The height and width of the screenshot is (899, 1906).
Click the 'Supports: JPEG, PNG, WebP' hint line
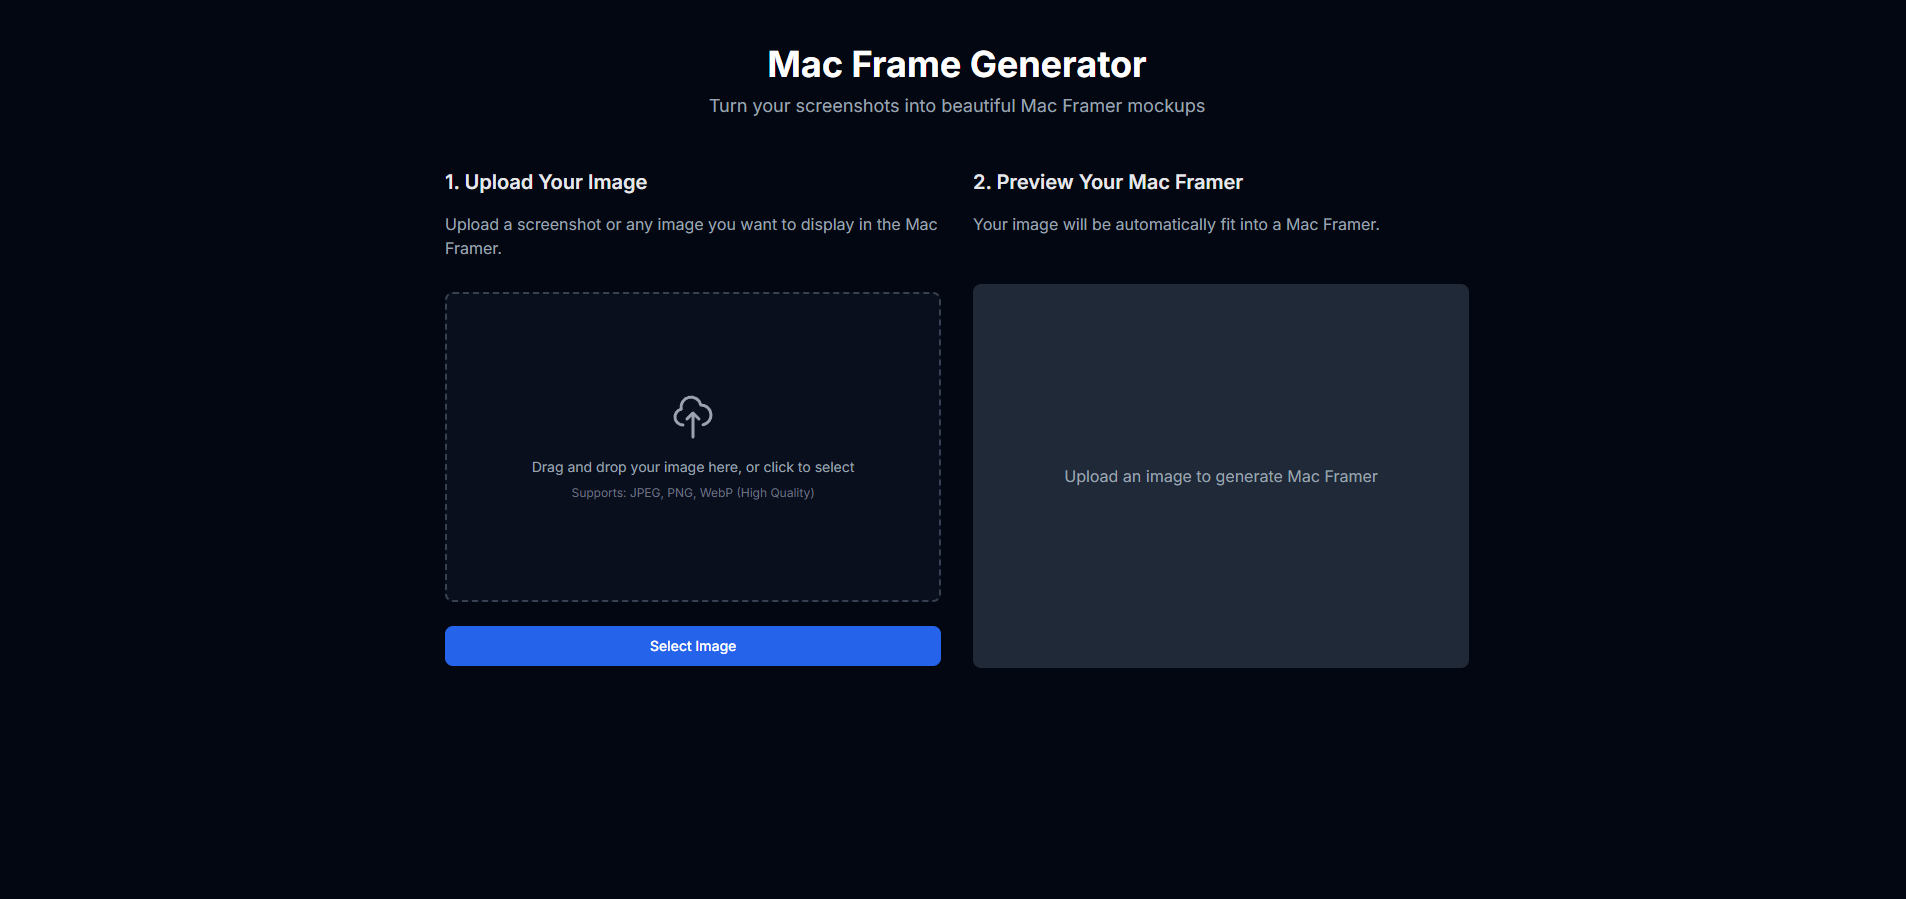[x=692, y=493]
